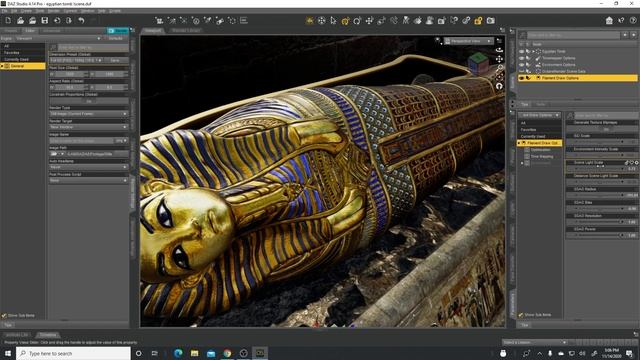This screenshot has height=360, width=640.
Task: Click the What's This help pointer icon
Action: [621, 20]
